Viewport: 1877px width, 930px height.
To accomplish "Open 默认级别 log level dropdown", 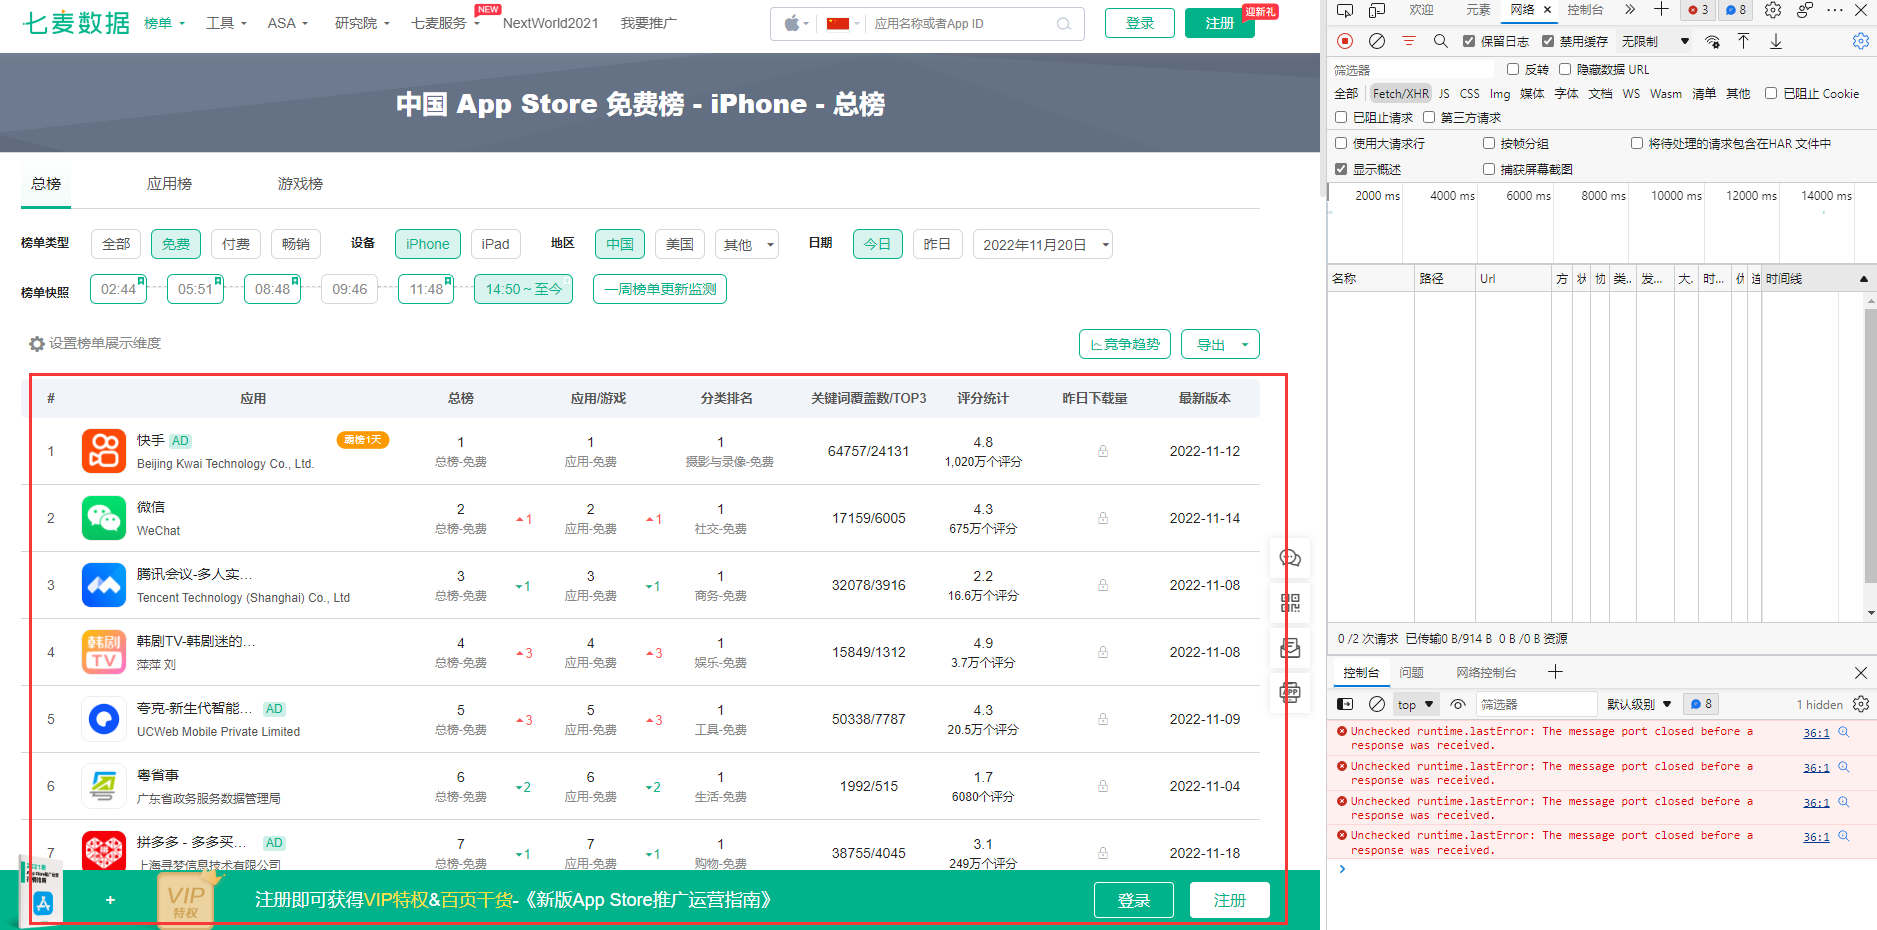I will pyautogui.click(x=1638, y=704).
